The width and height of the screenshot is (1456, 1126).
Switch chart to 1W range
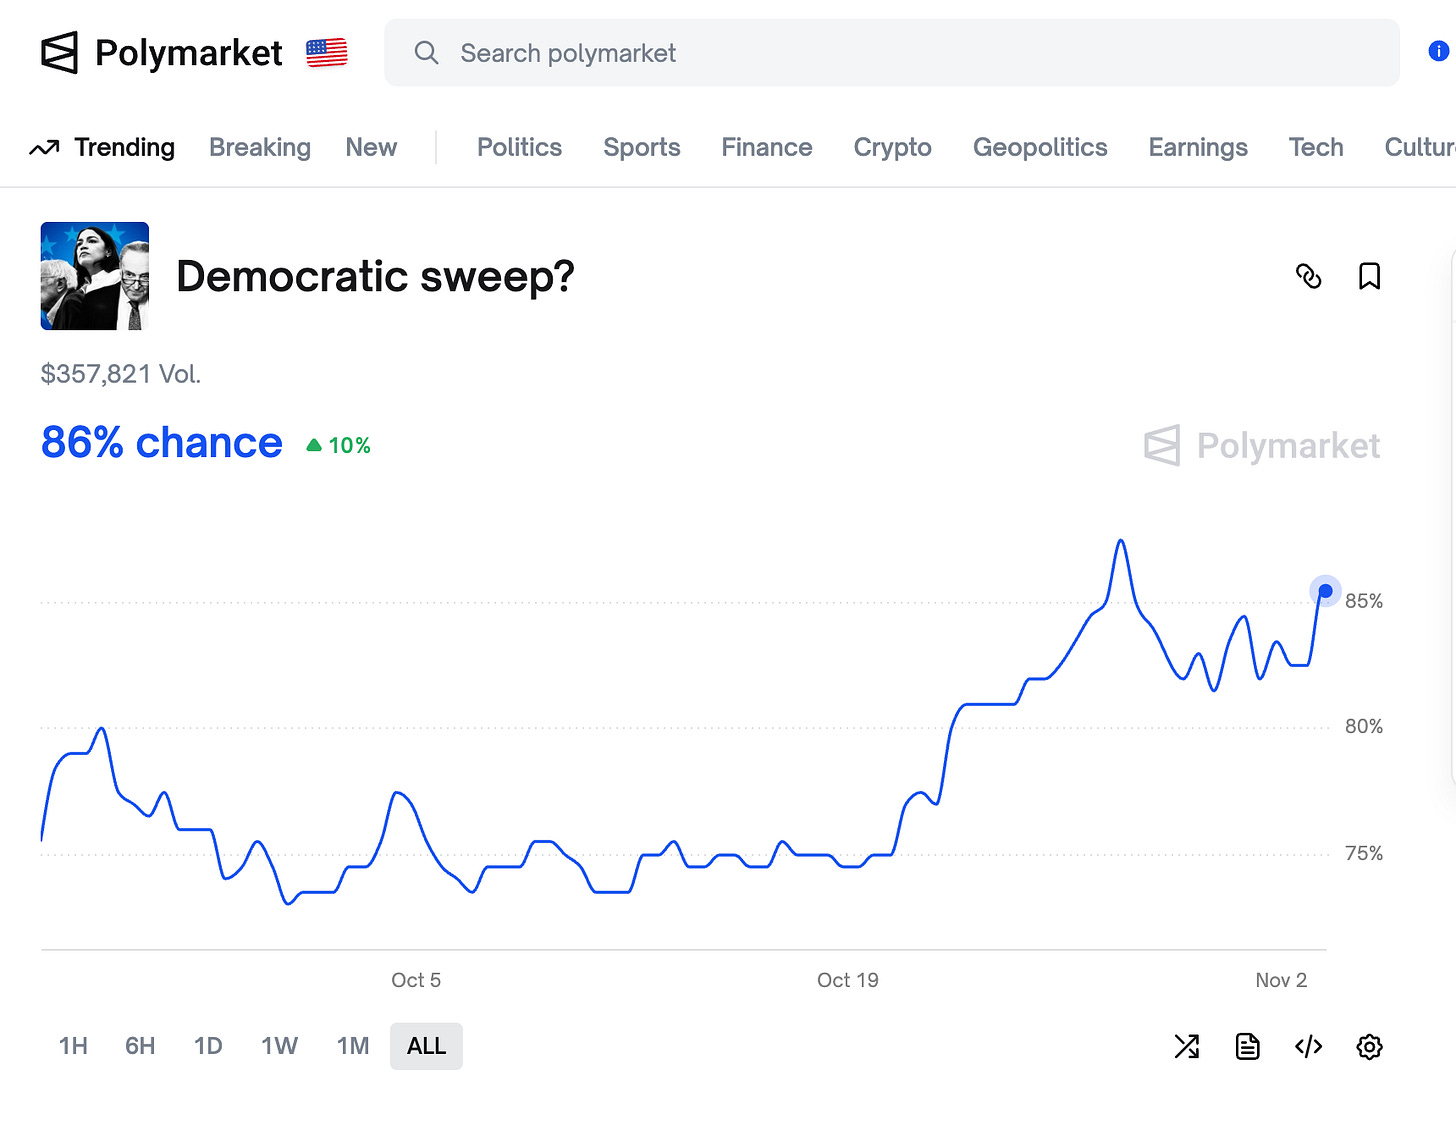tap(279, 1046)
